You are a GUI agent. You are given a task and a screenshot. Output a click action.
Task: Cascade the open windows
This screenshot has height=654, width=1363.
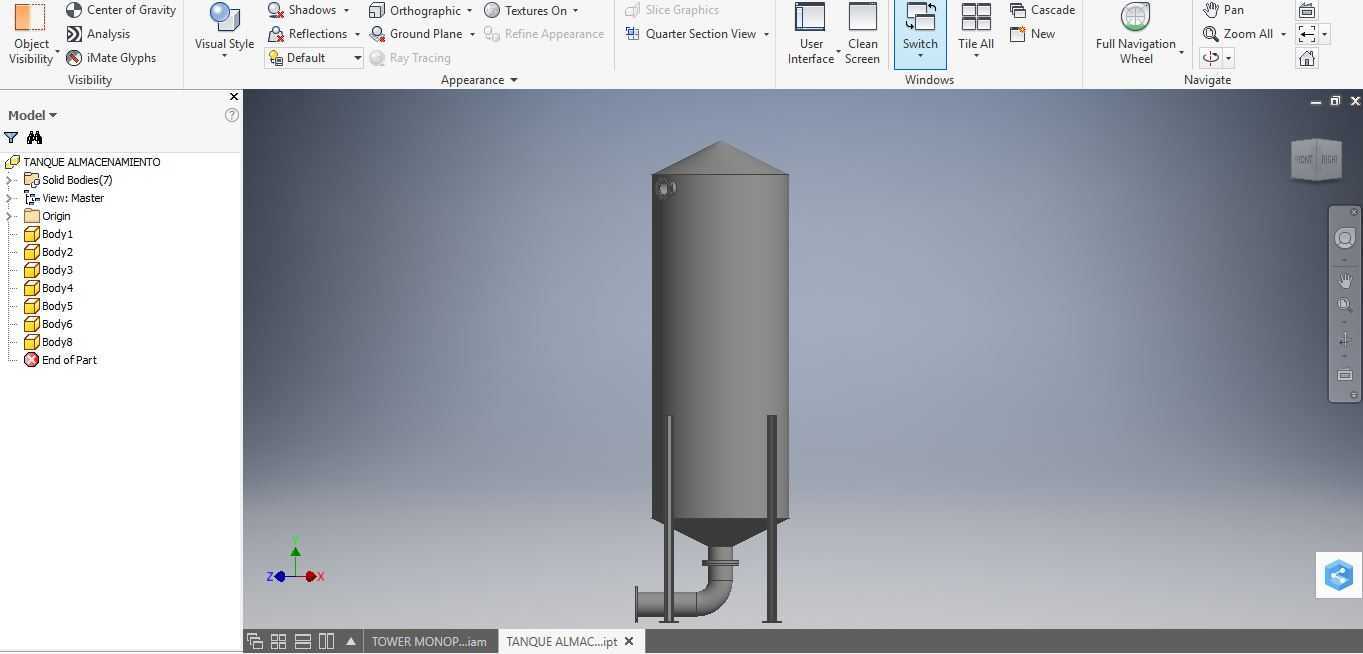[1042, 10]
